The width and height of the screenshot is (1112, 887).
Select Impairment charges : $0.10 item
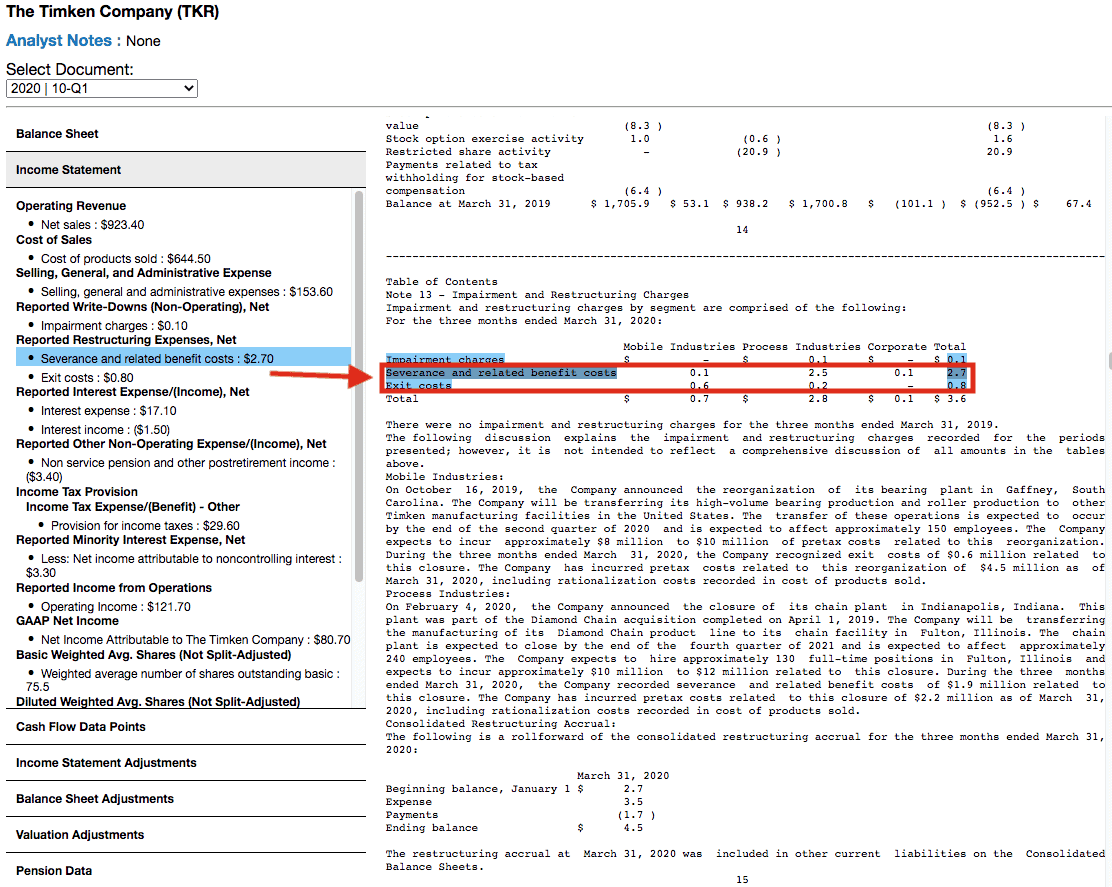pyautogui.click(x=114, y=326)
